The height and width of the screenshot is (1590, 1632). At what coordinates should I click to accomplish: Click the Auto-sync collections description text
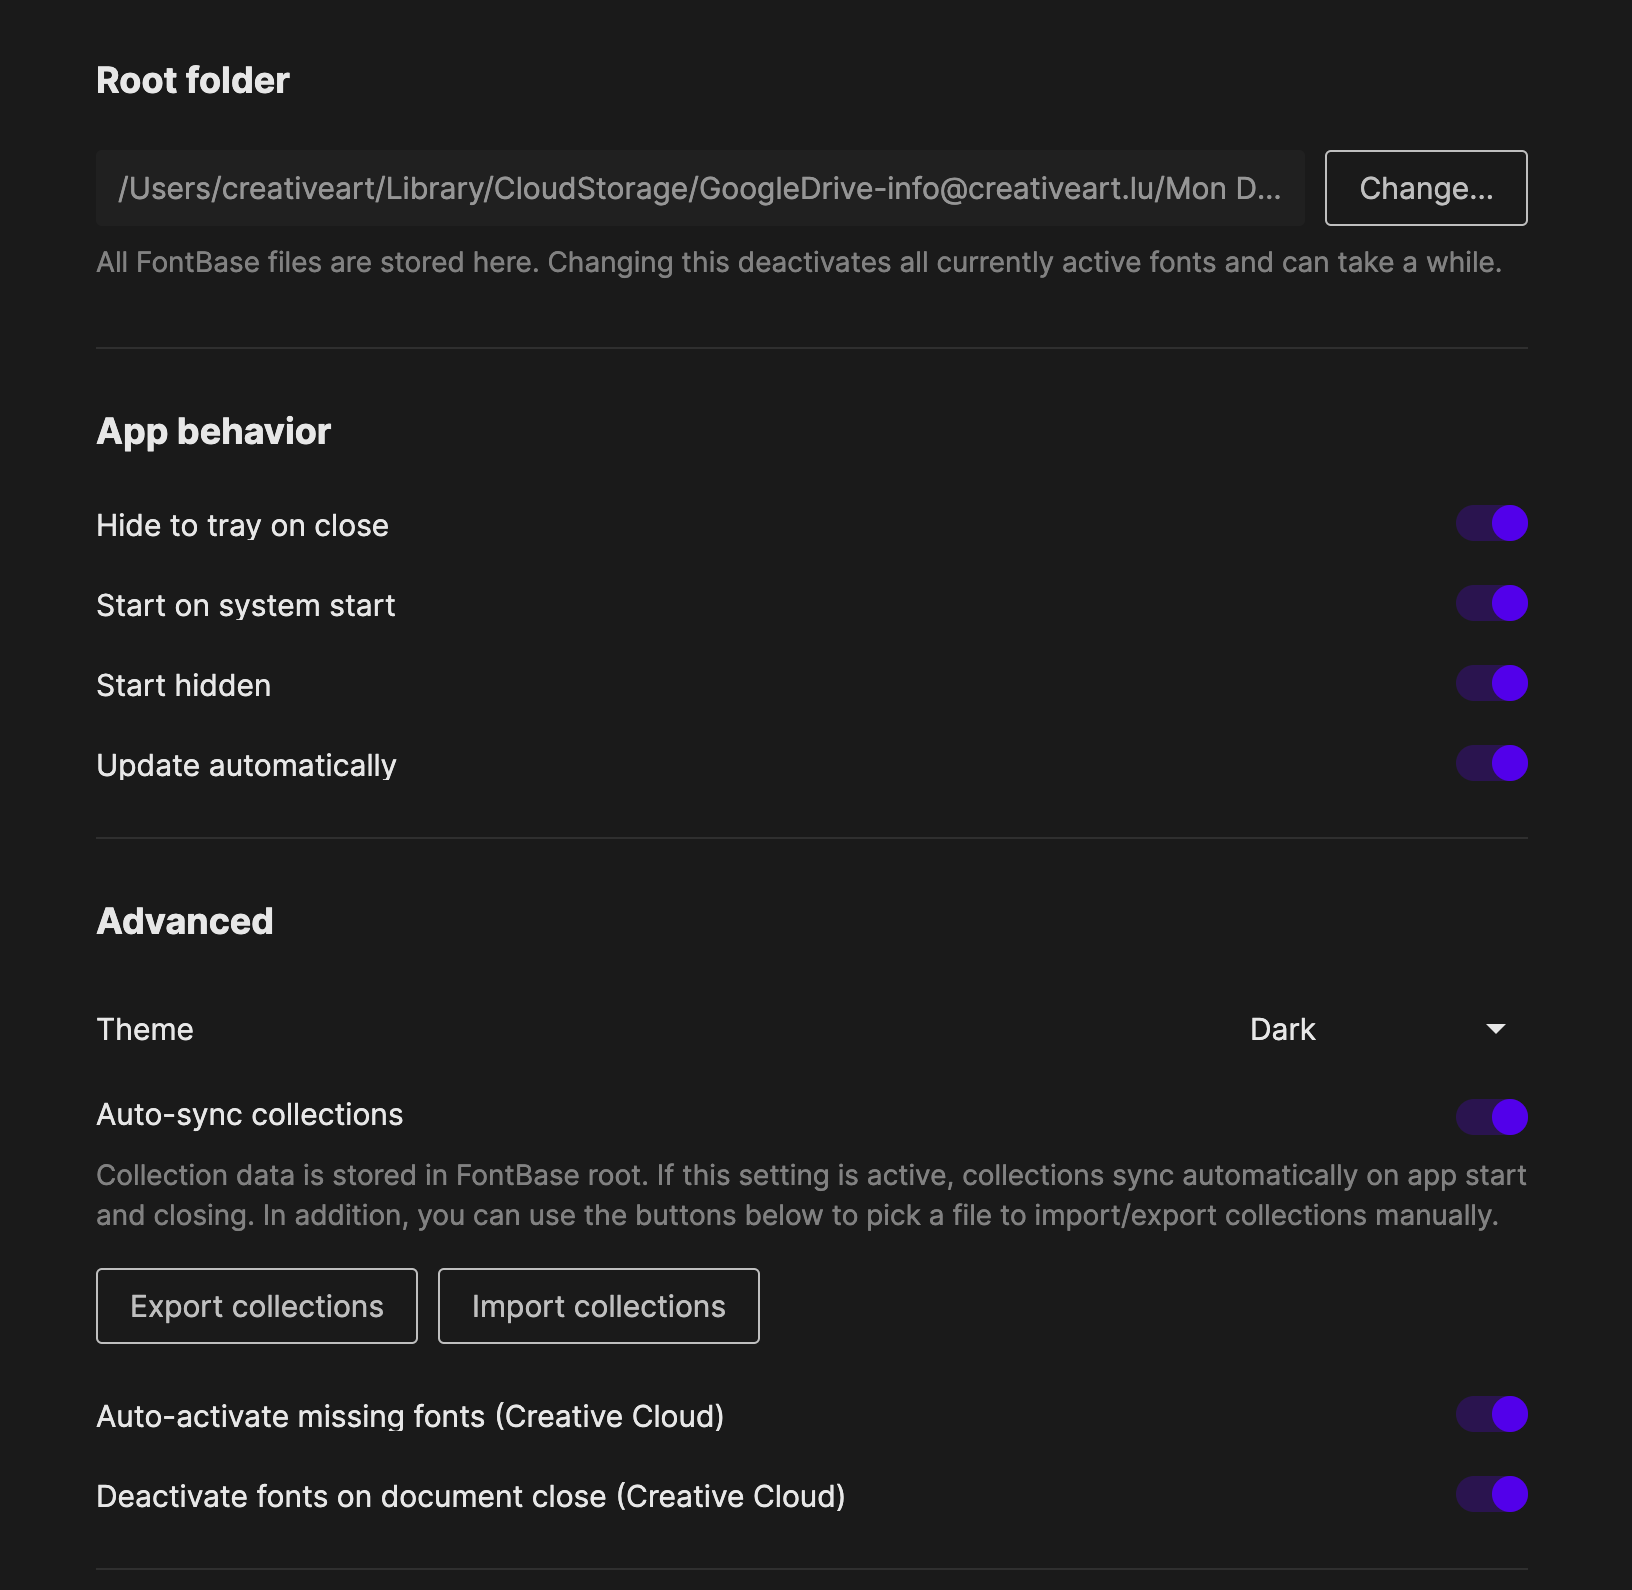pos(810,1195)
